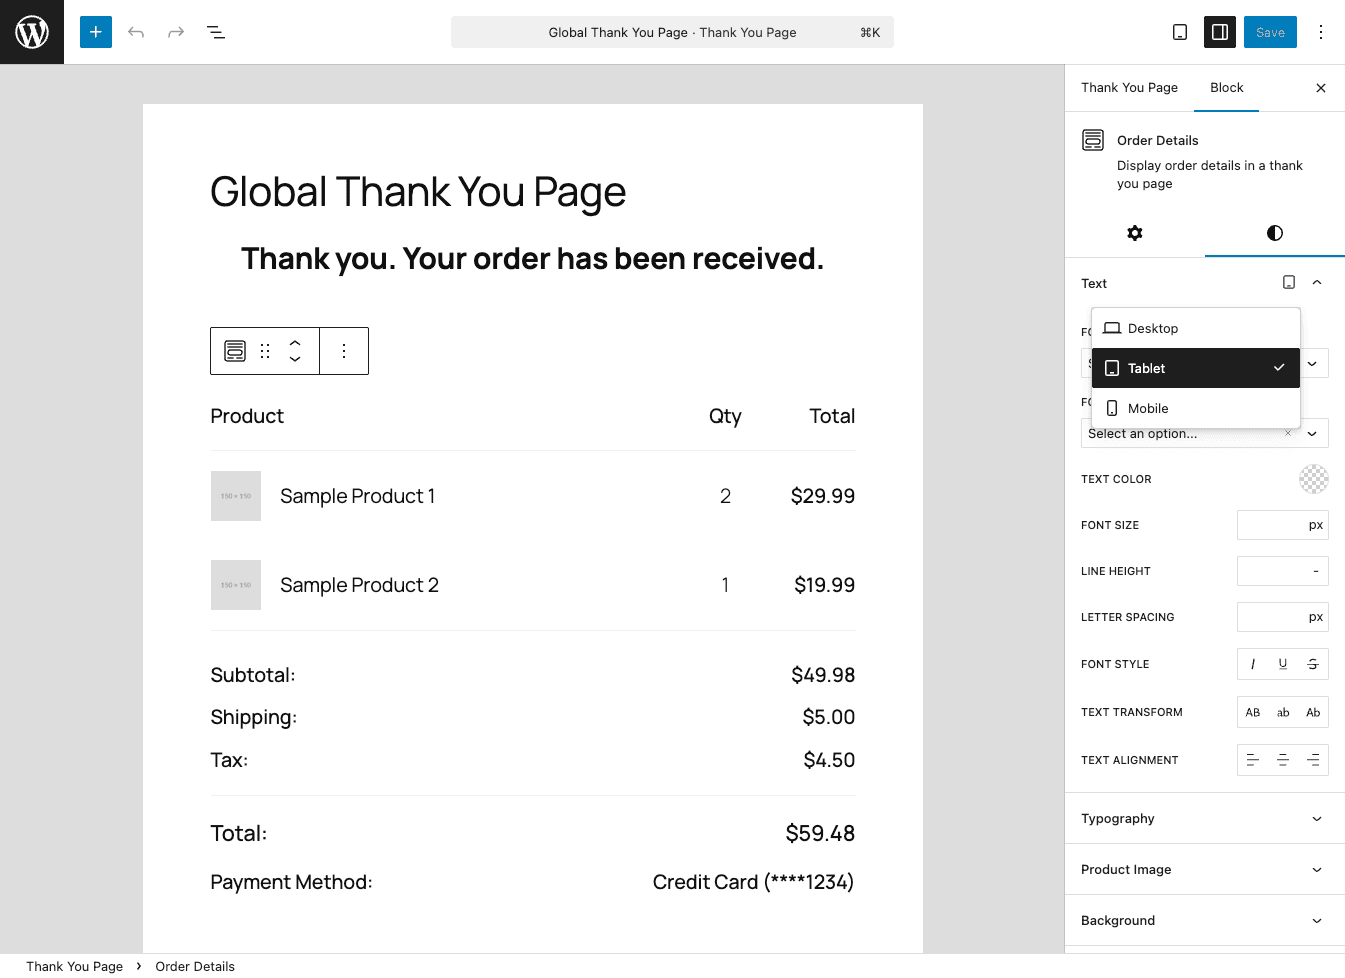Image resolution: width=1345 pixels, height=978 pixels.
Task: Click the Font Size input field
Action: point(1271,525)
